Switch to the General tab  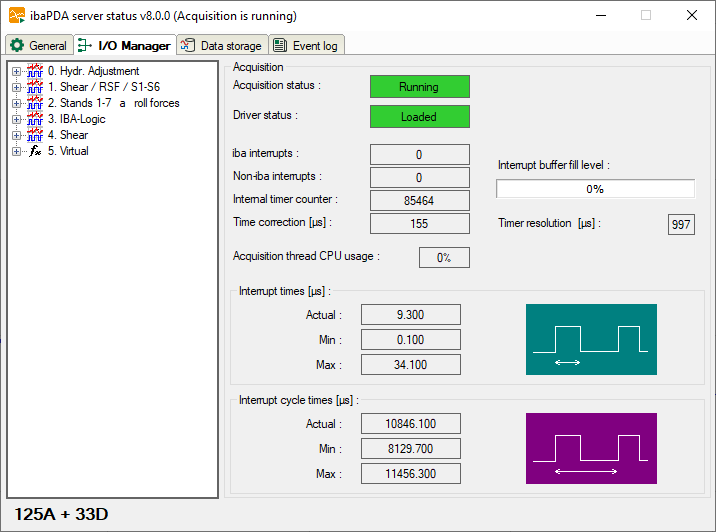(x=38, y=46)
